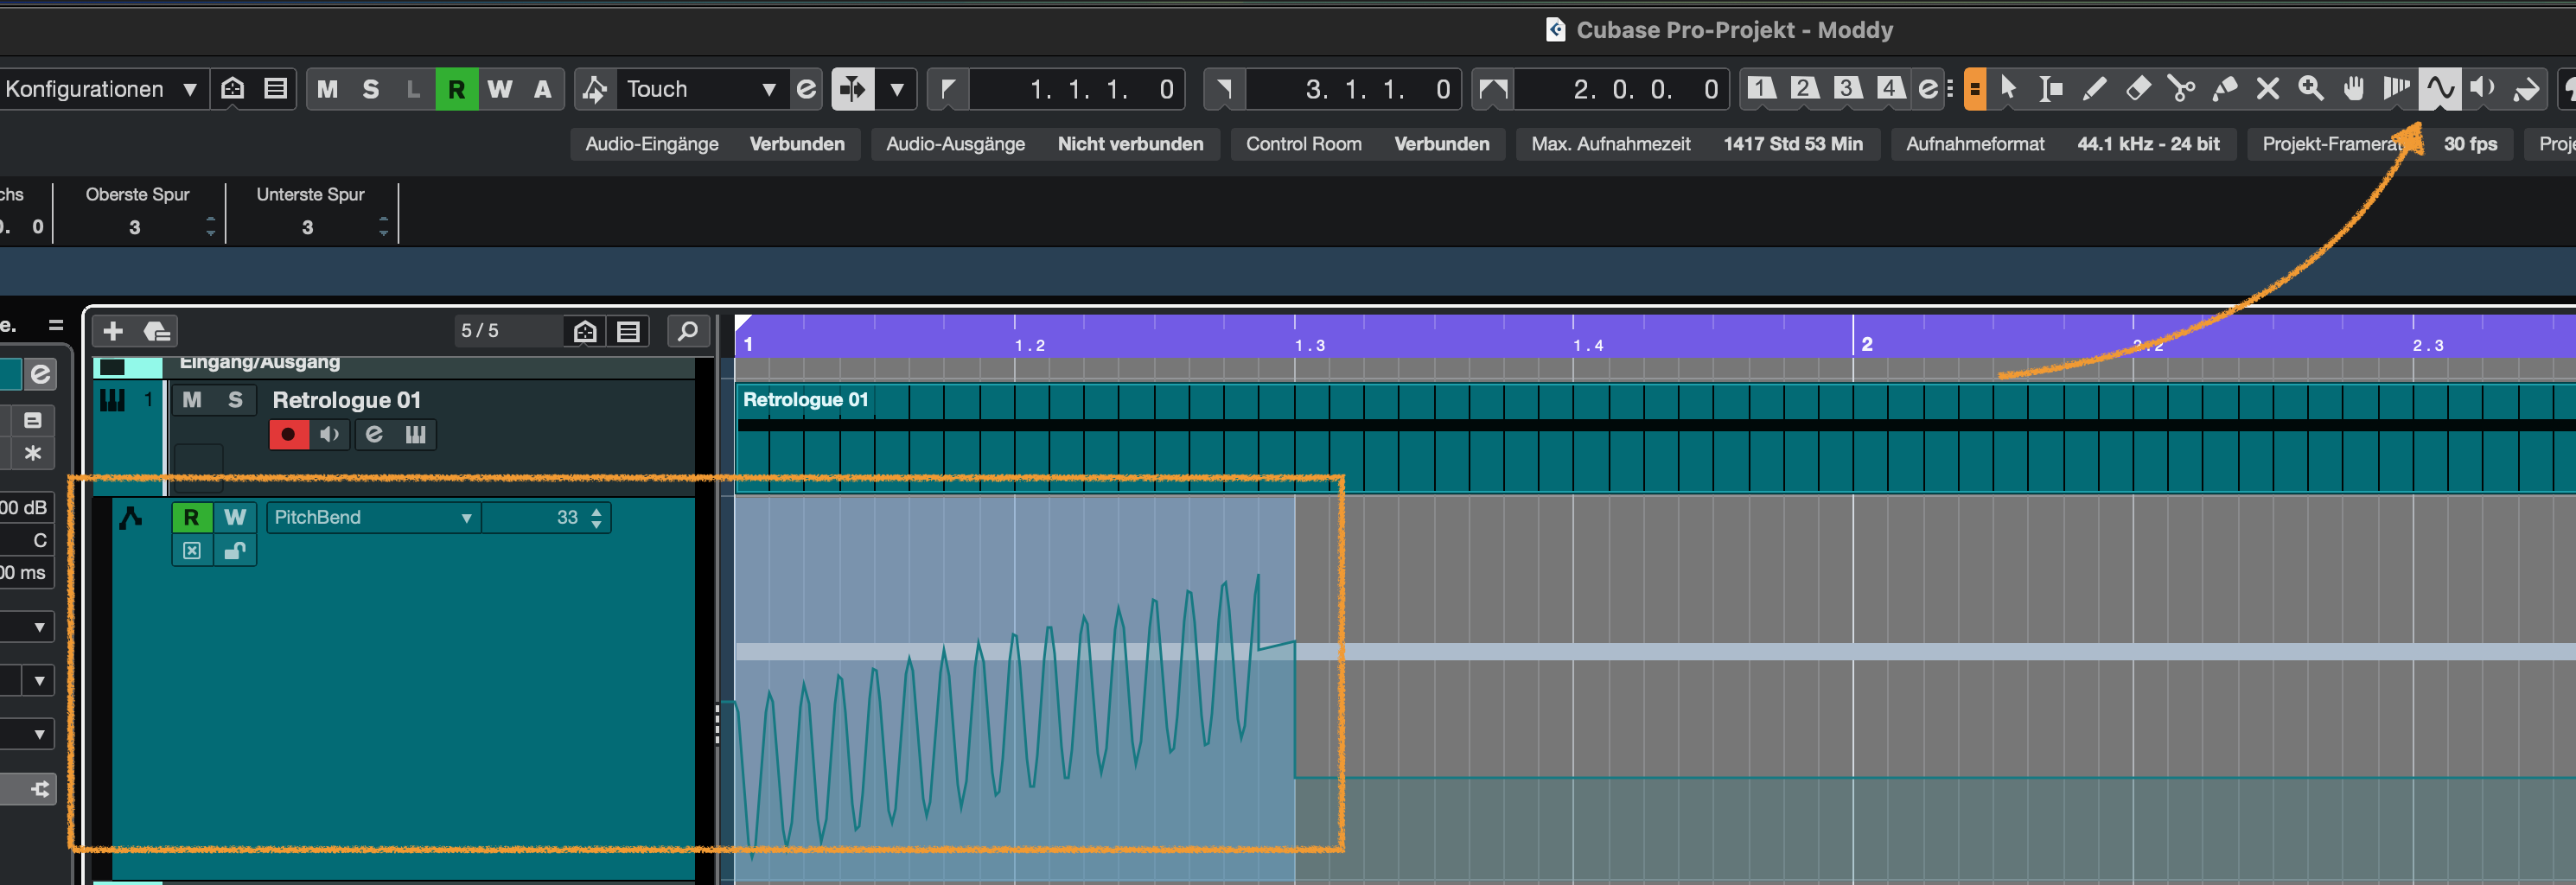Select the Draw pencil tool
Image resolution: width=2576 pixels, height=885 pixels.
[x=2094, y=89]
